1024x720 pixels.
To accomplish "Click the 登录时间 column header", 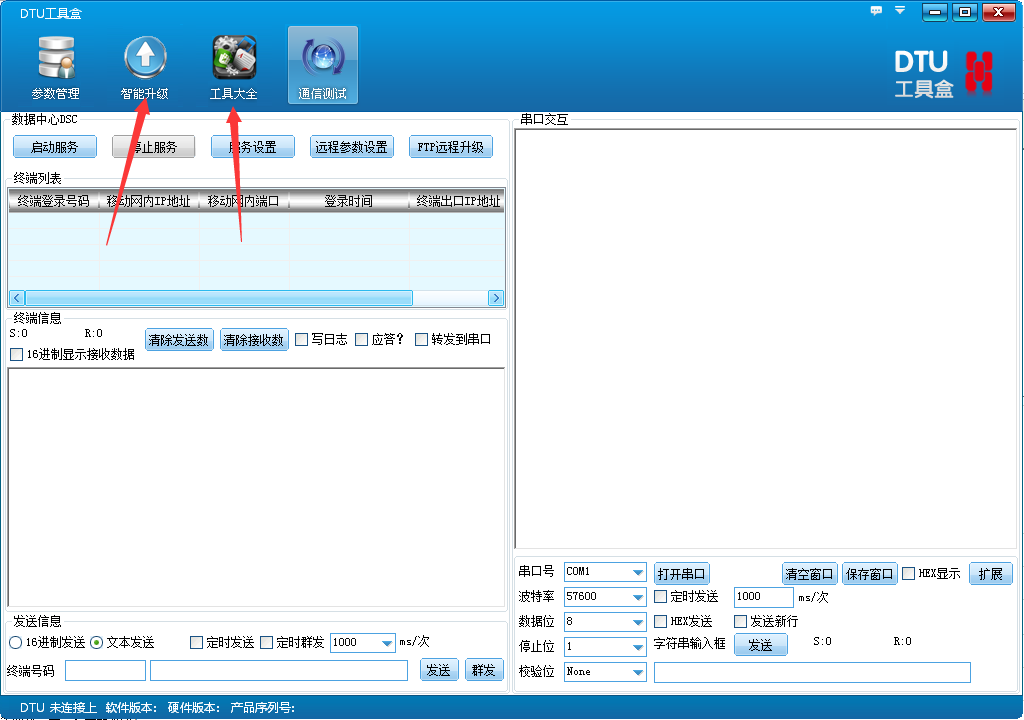I will pos(349,201).
